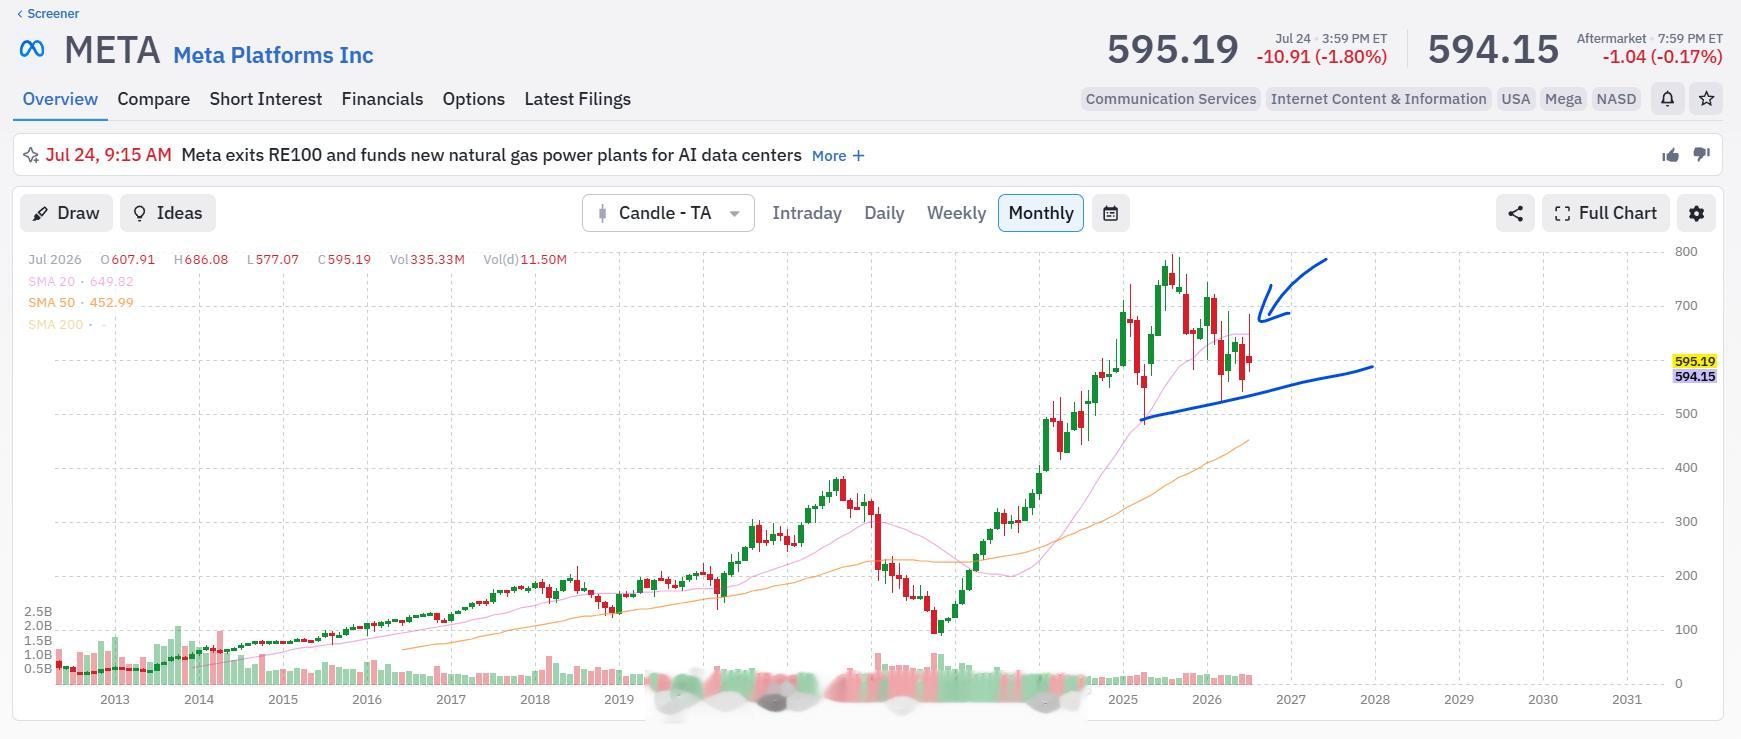Open the Latest Filings tab
The height and width of the screenshot is (739, 1741).
point(577,99)
